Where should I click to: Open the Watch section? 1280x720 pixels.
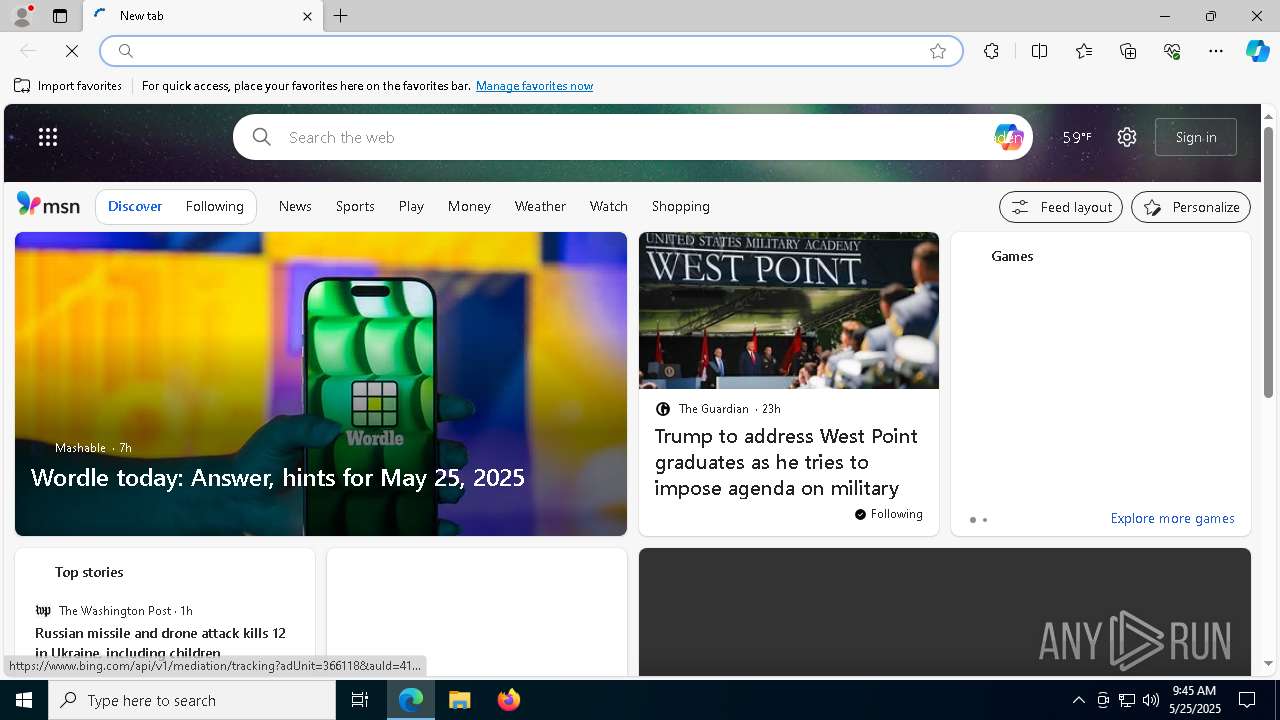click(x=609, y=206)
